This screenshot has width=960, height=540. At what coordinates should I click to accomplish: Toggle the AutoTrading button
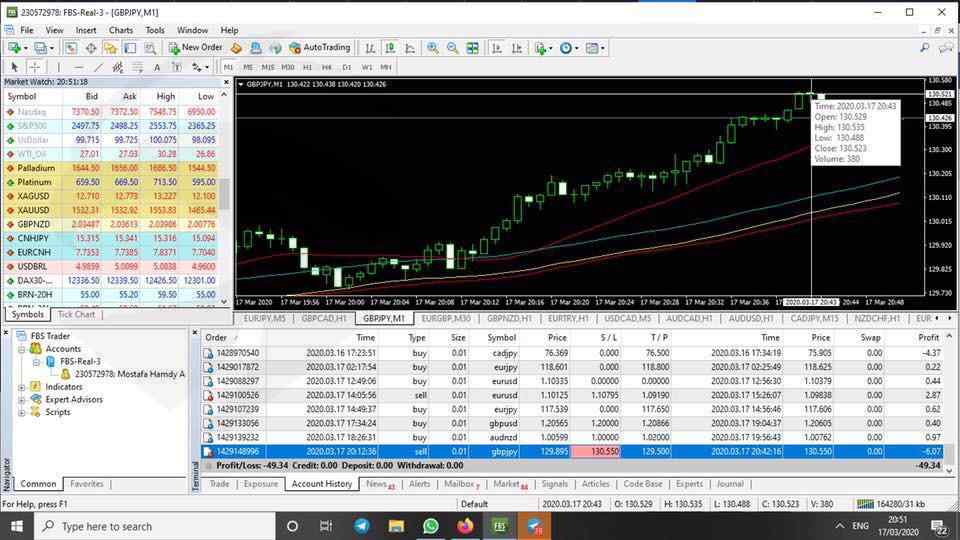(319, 47)
